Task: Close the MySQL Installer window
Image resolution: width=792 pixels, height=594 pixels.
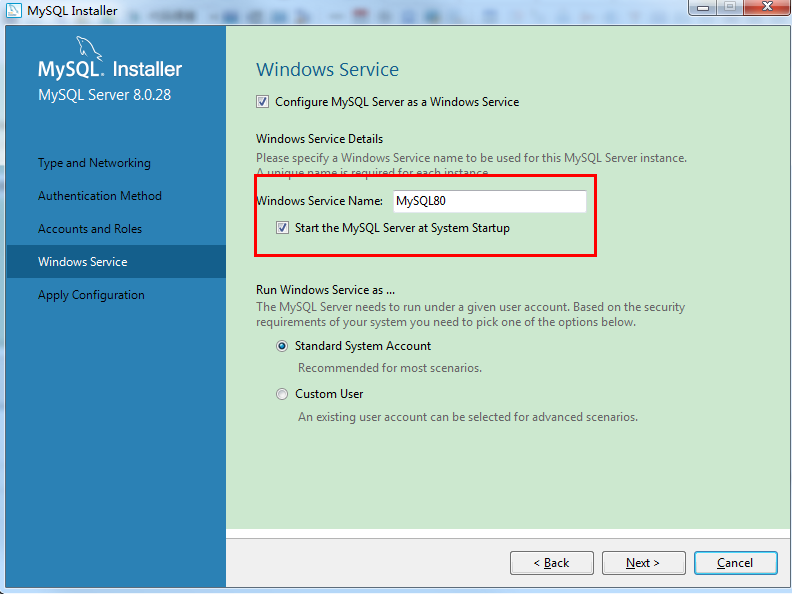Action: click(767, 7)
